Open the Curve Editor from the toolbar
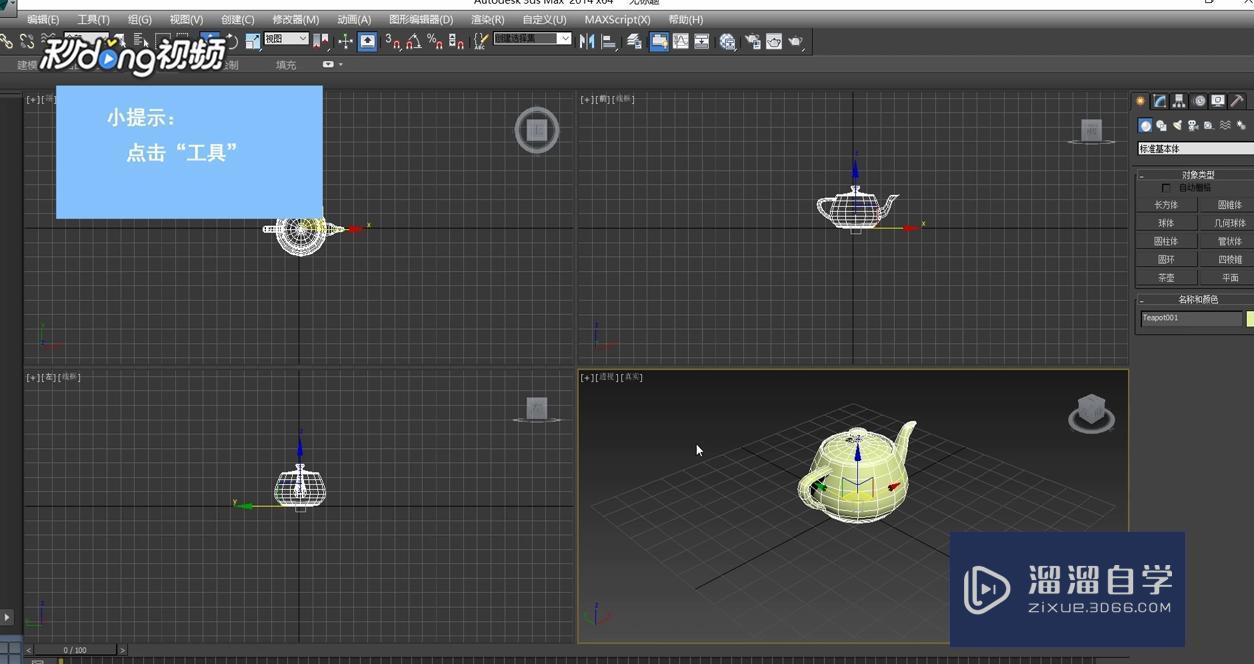The image size is (1254, 664). pyautogui.click(x=682, y=41)
